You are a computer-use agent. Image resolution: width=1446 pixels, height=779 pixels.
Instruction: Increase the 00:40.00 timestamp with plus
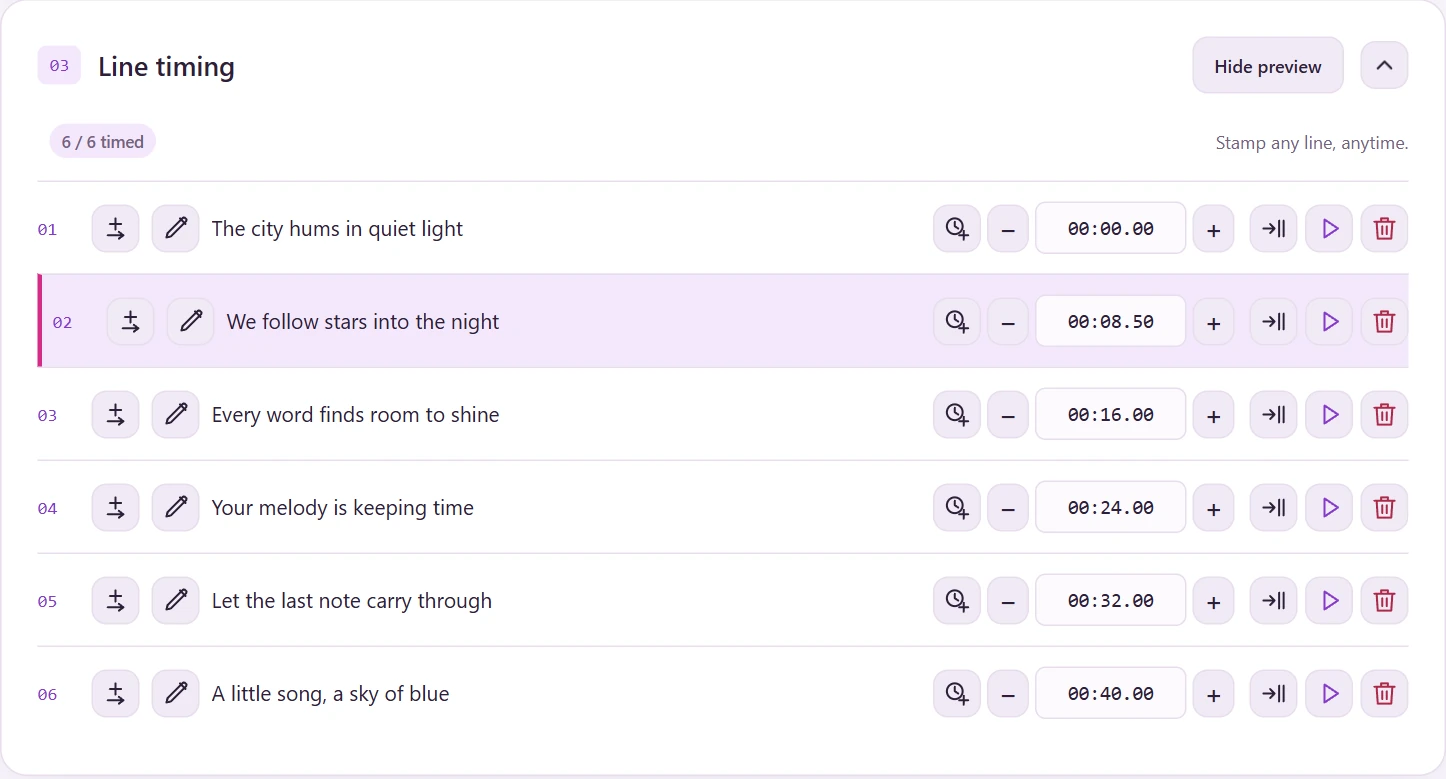pos(1214,694)
